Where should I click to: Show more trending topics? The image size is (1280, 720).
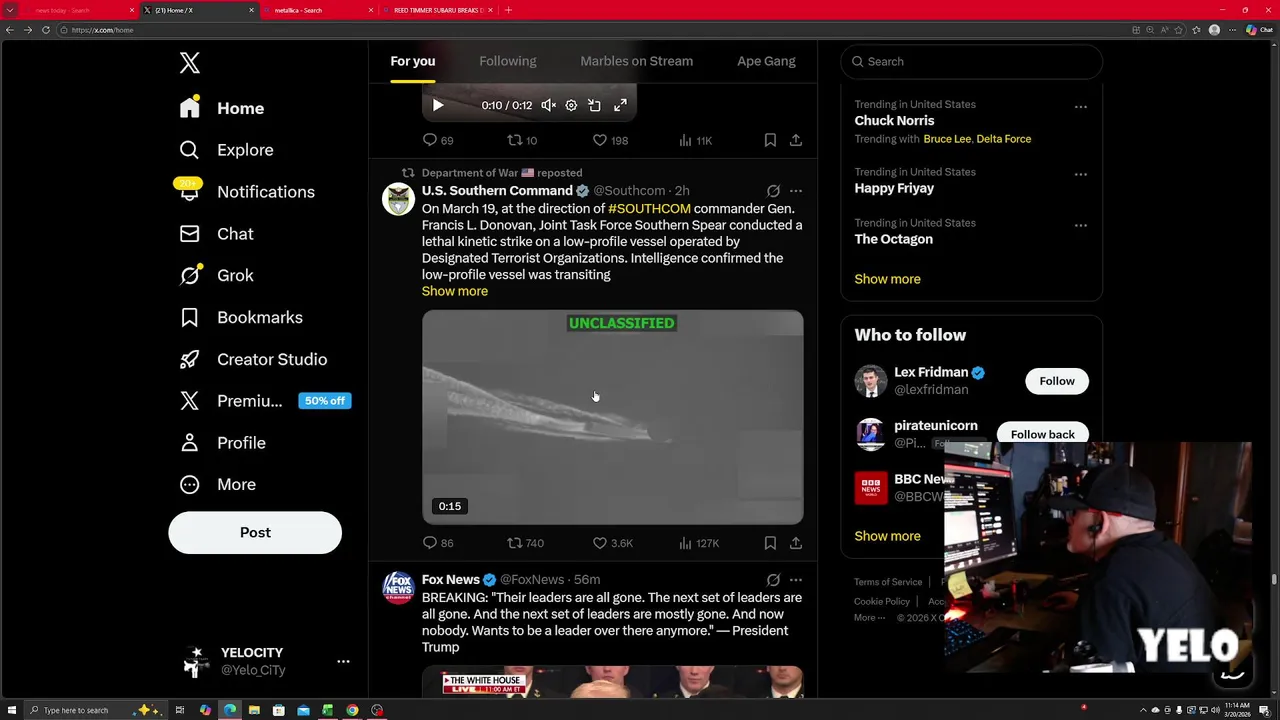pos(887,279)
